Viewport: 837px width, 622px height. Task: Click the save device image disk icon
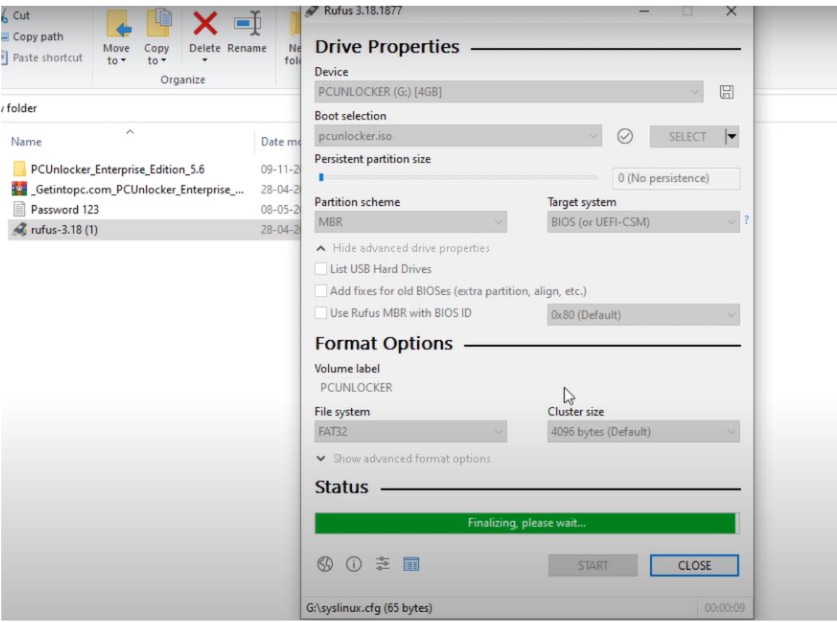click(727, 92)
